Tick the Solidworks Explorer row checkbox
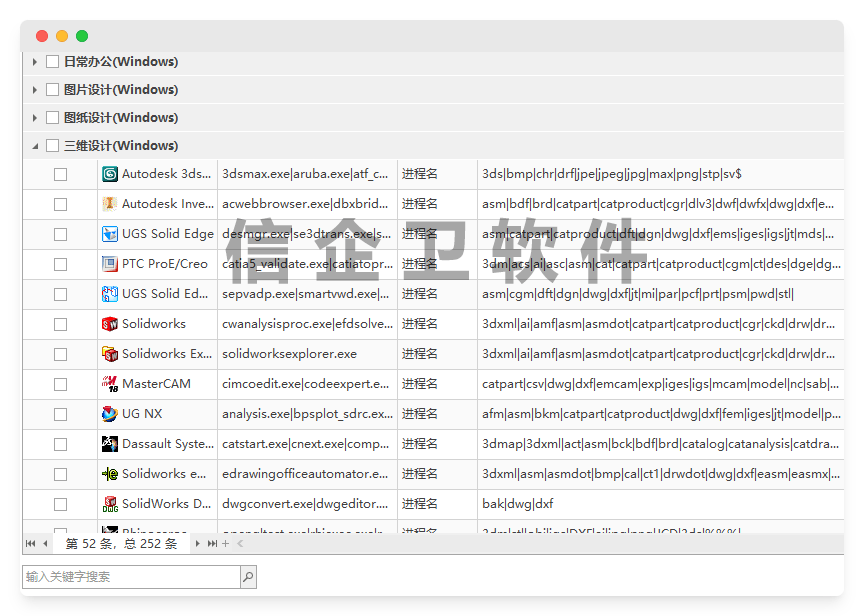Screen dimensions: 864x616 point(61,354)
